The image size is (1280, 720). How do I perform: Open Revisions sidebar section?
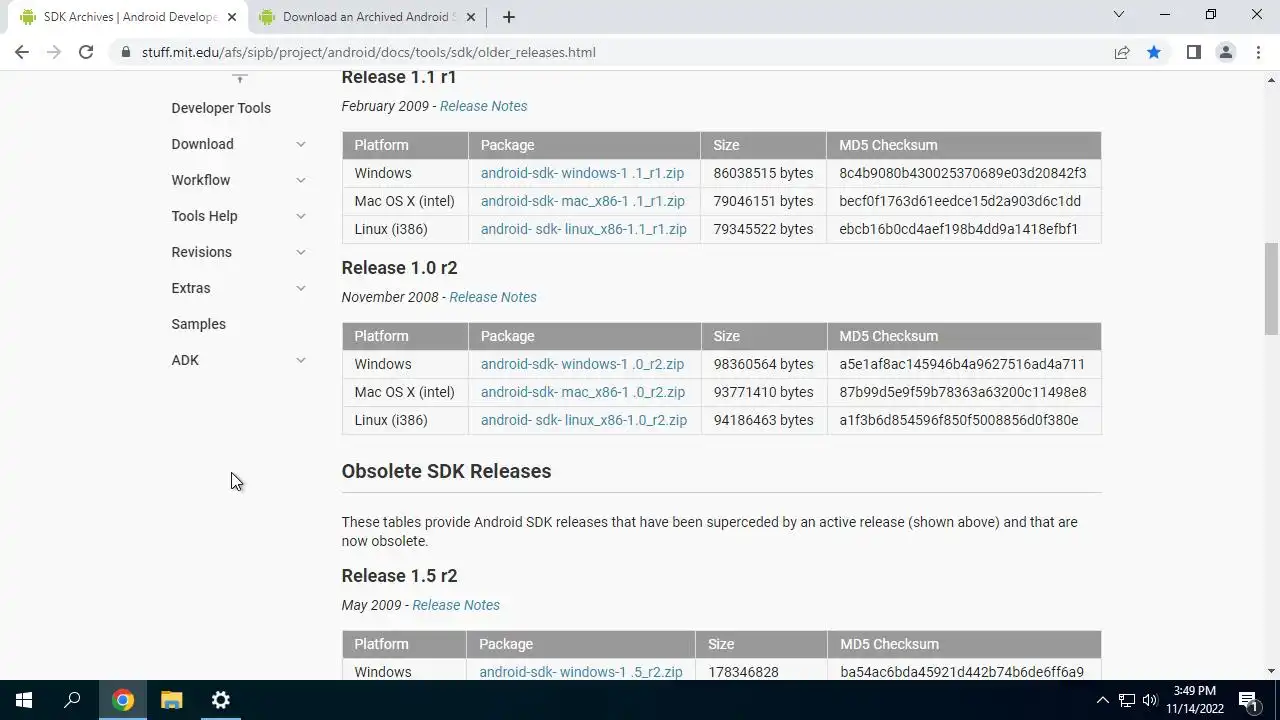201,252
